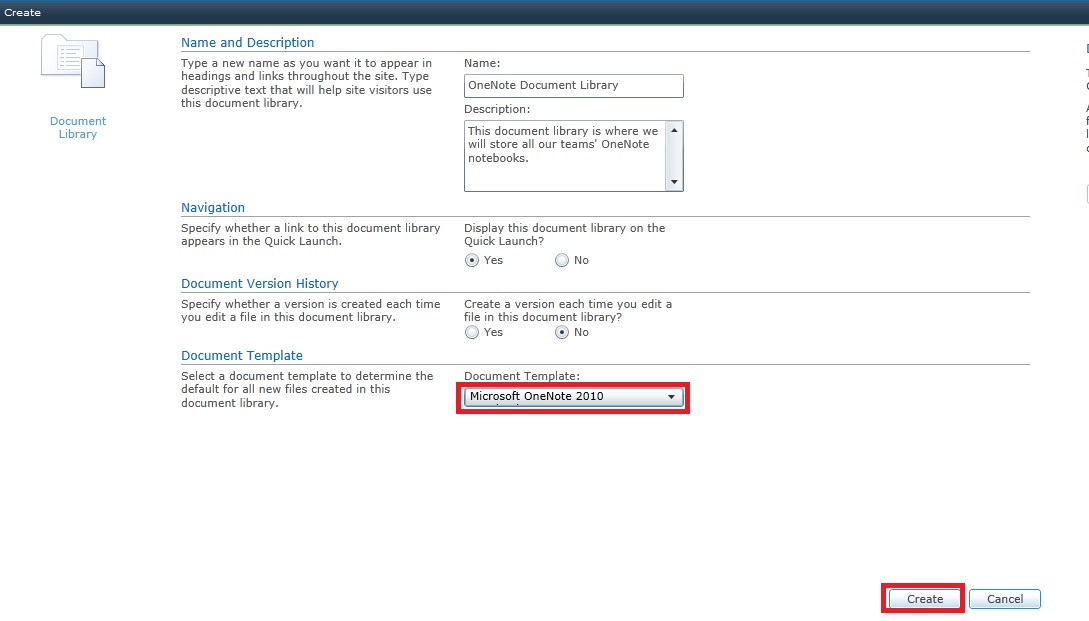
Task: Click inside the Name text field
Action: pyautogui.click(x=573, y=86)
